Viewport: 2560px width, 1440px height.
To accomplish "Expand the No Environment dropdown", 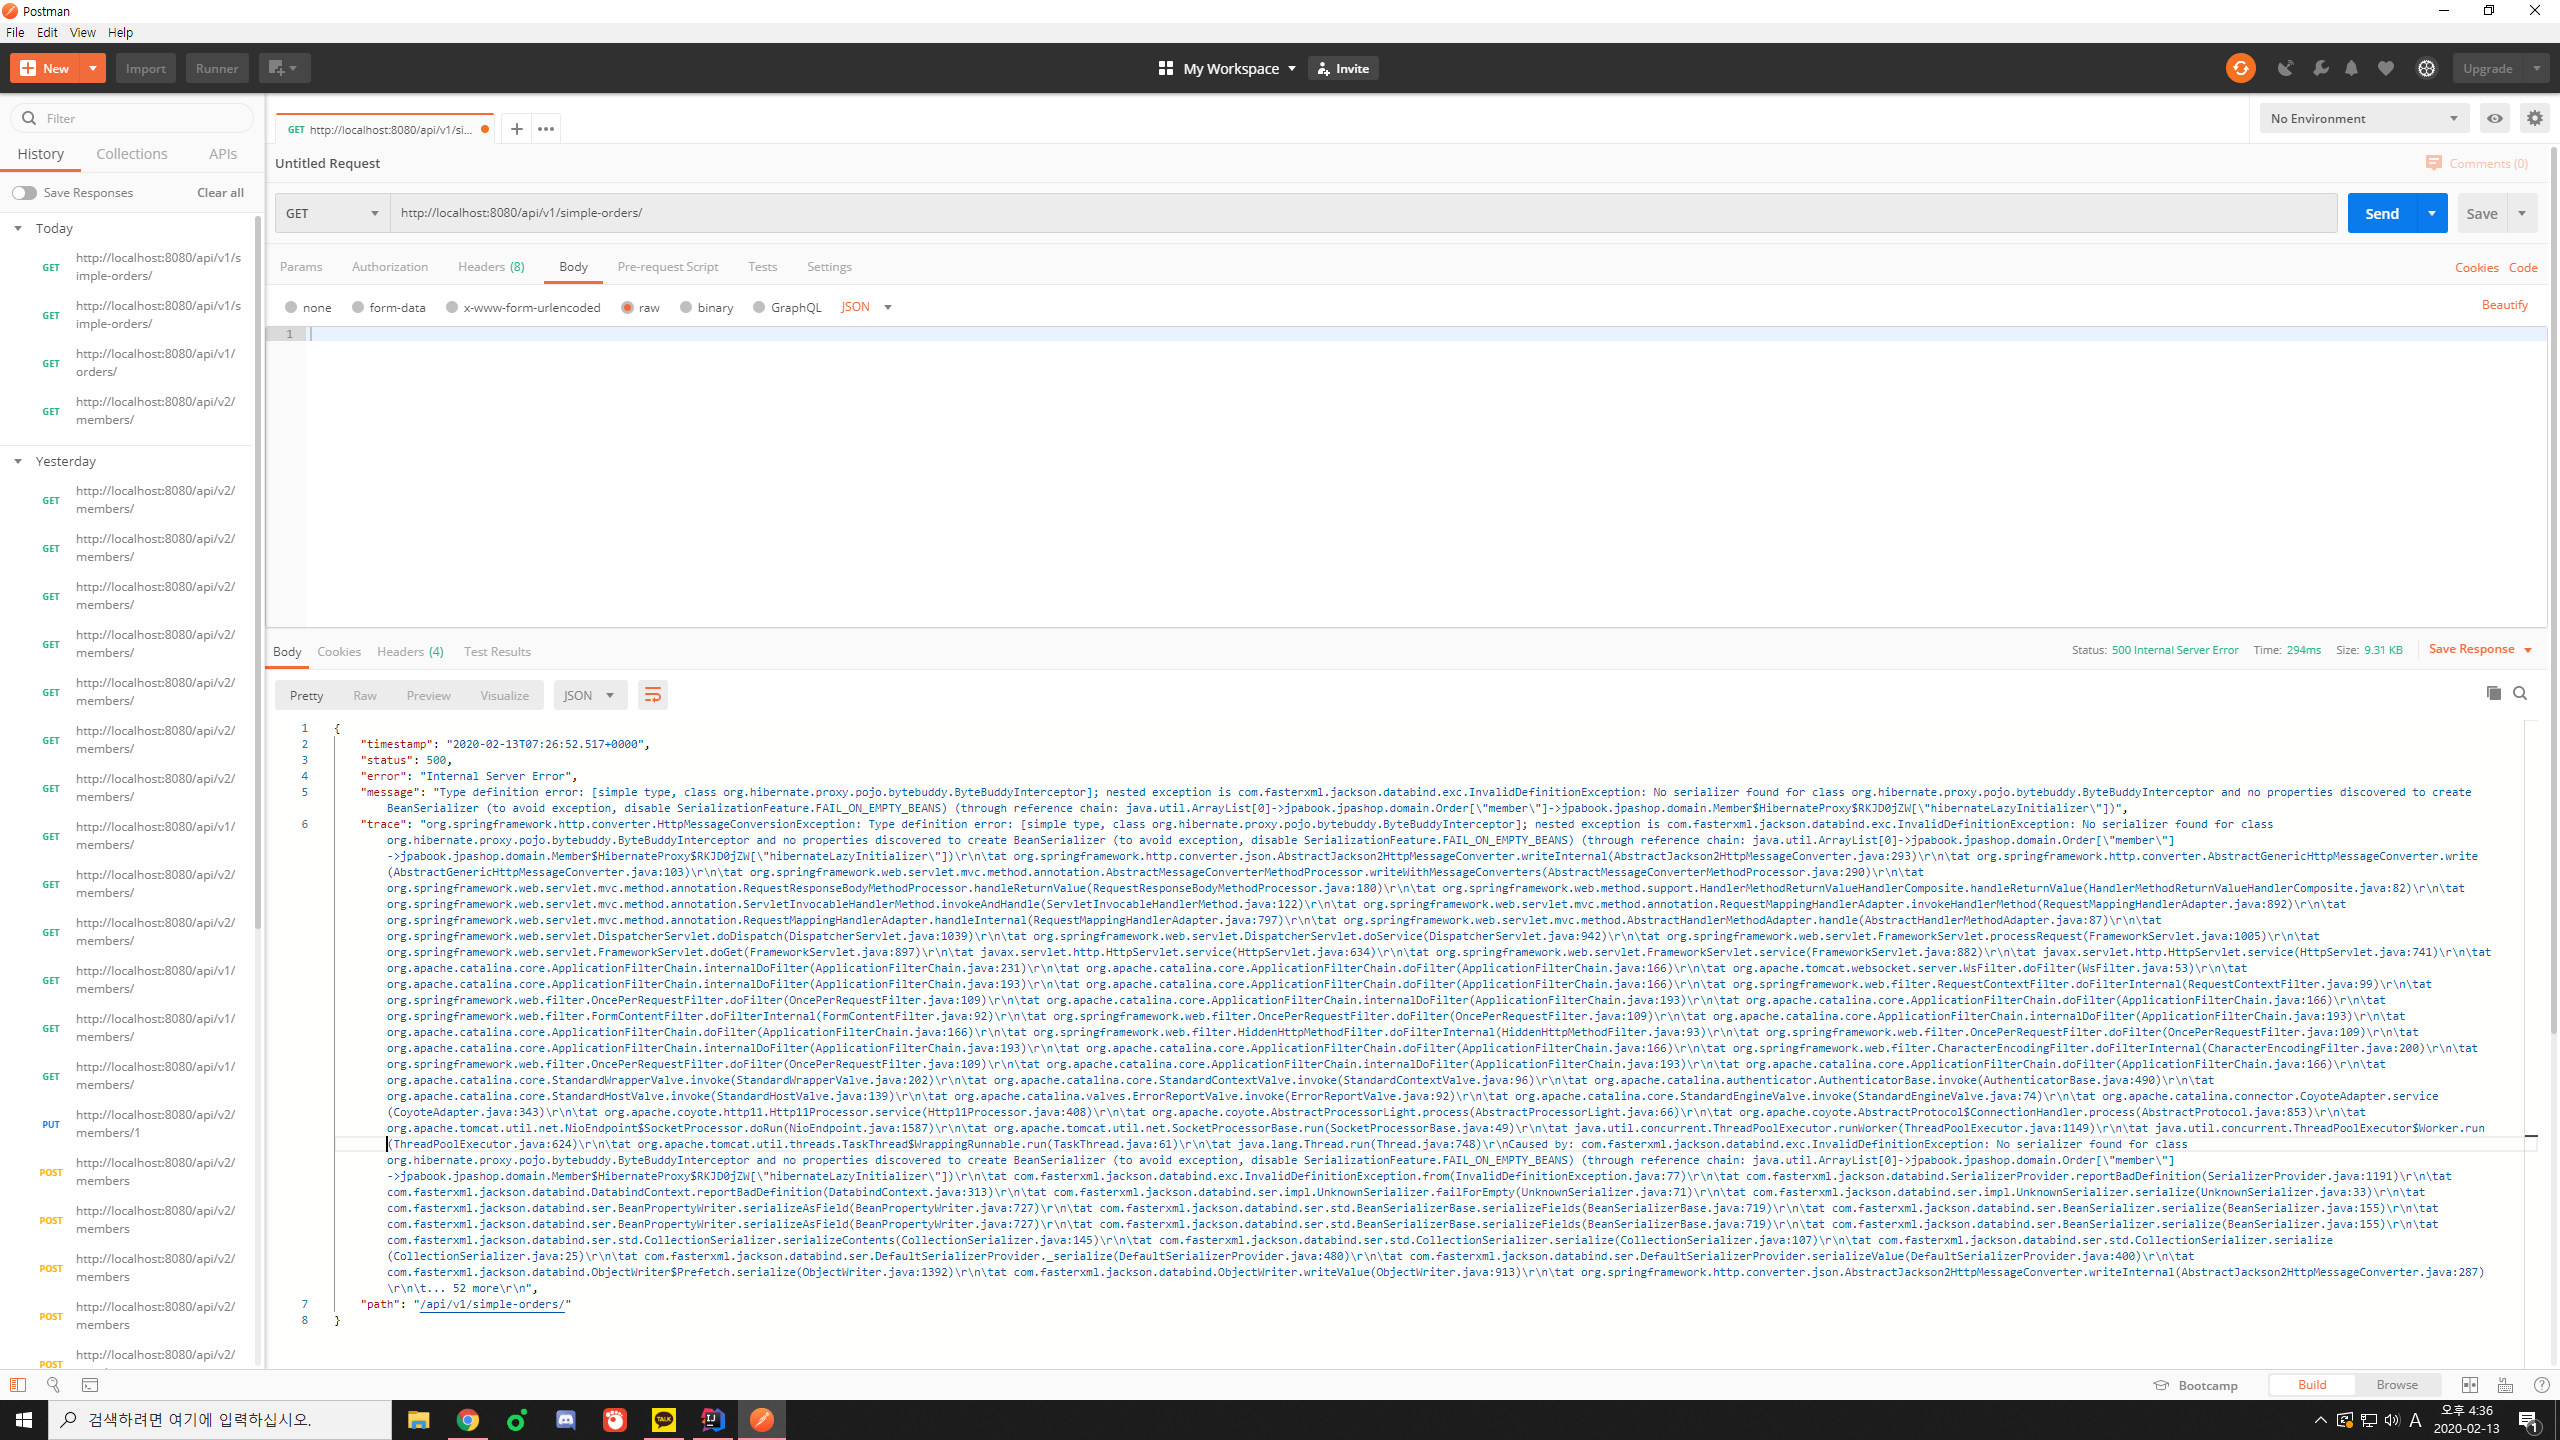I will coord(2364,118).
